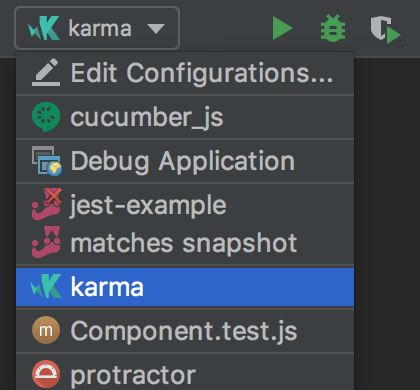Image resolution: width=420 pixels, height=390 pixels.
Task: Choose Debug Application configuration
Action: [x=185, y=161]
